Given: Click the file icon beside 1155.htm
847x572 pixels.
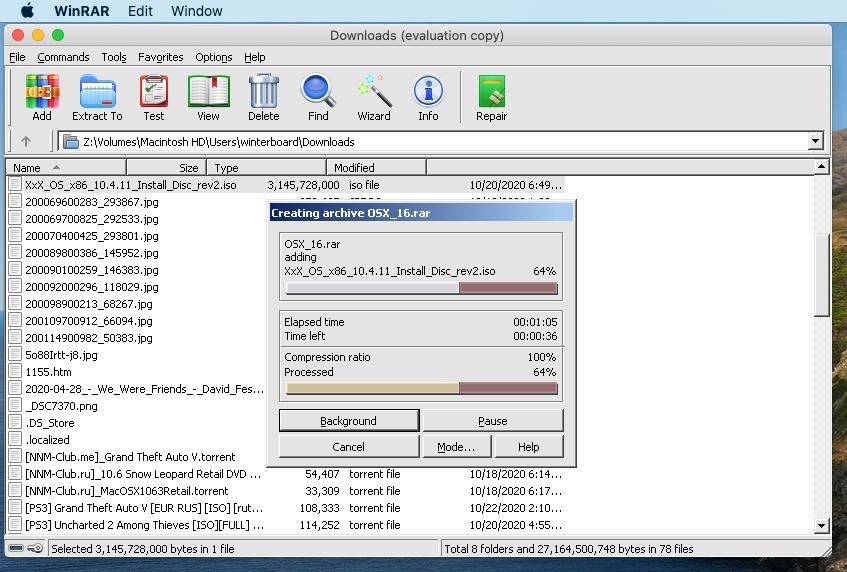Looking at the screenshot, I should click(x=15, y=372).
